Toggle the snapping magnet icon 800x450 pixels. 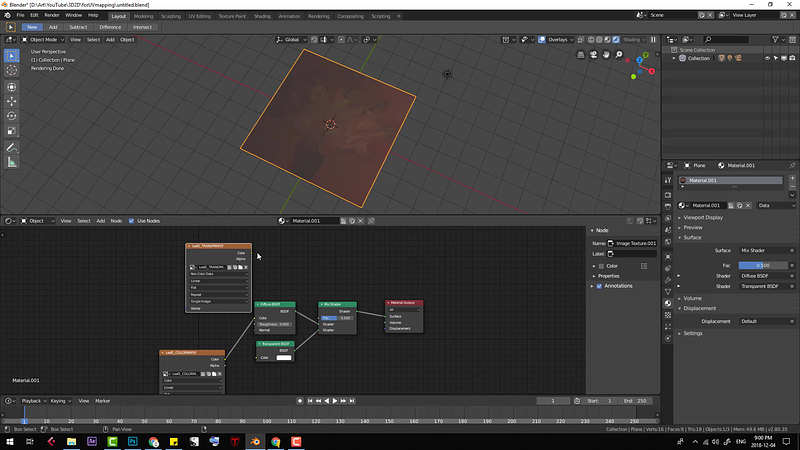point(314,39)
